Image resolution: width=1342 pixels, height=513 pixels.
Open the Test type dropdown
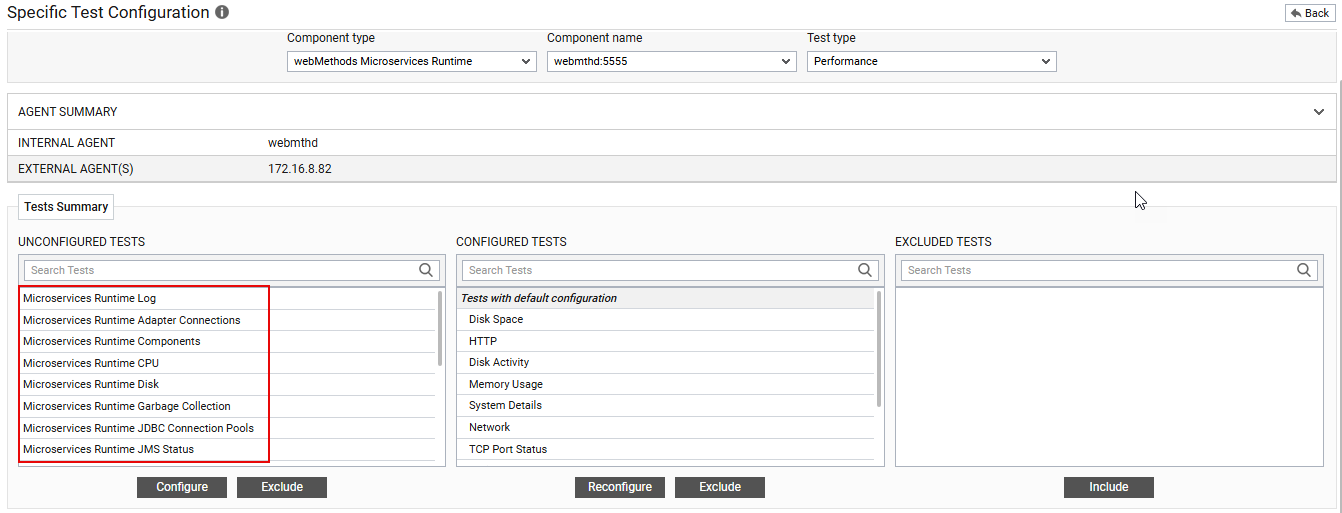point(931,62)
